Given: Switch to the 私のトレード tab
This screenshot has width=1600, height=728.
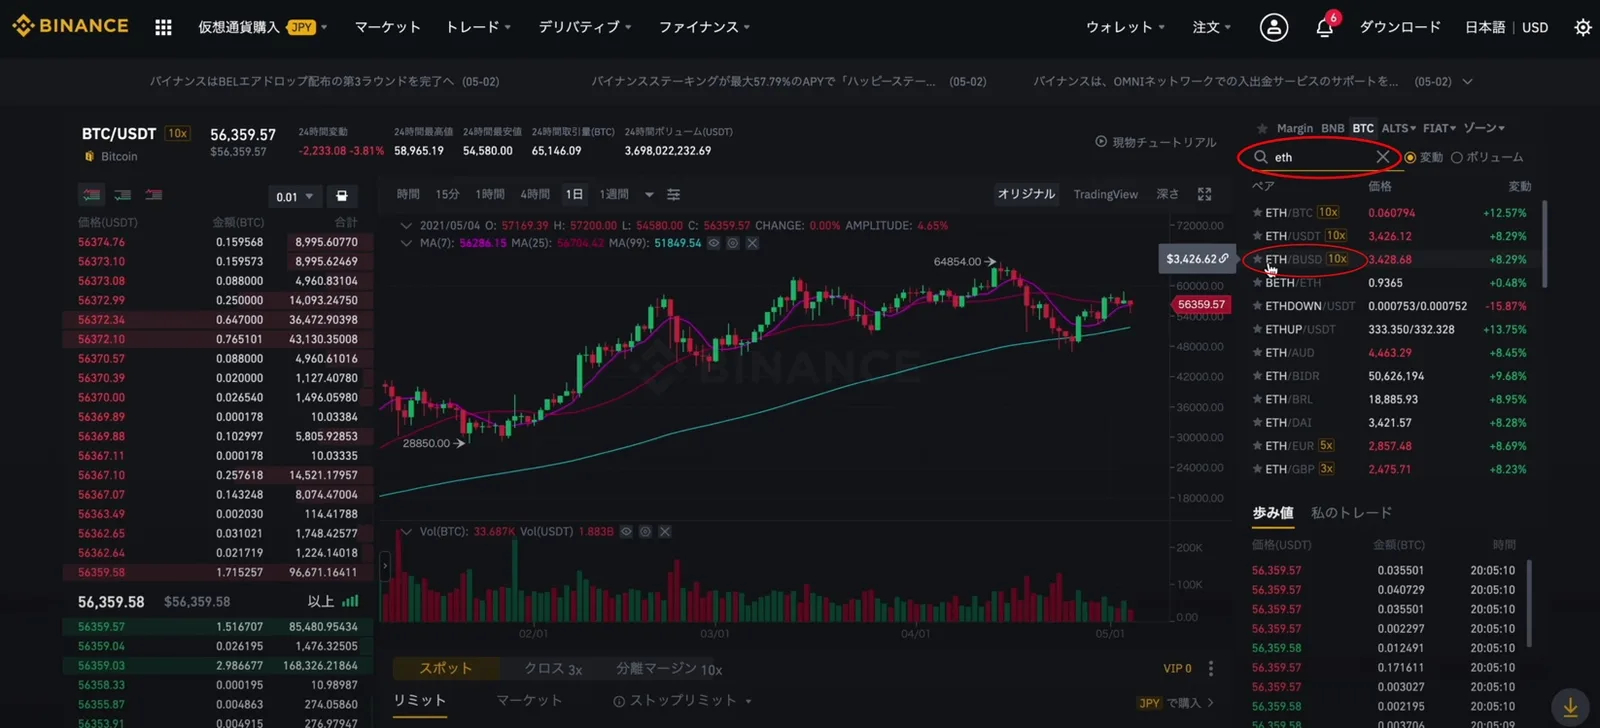Looking at the screenshot, I should pyautogui.click(x=1351, y=513).
